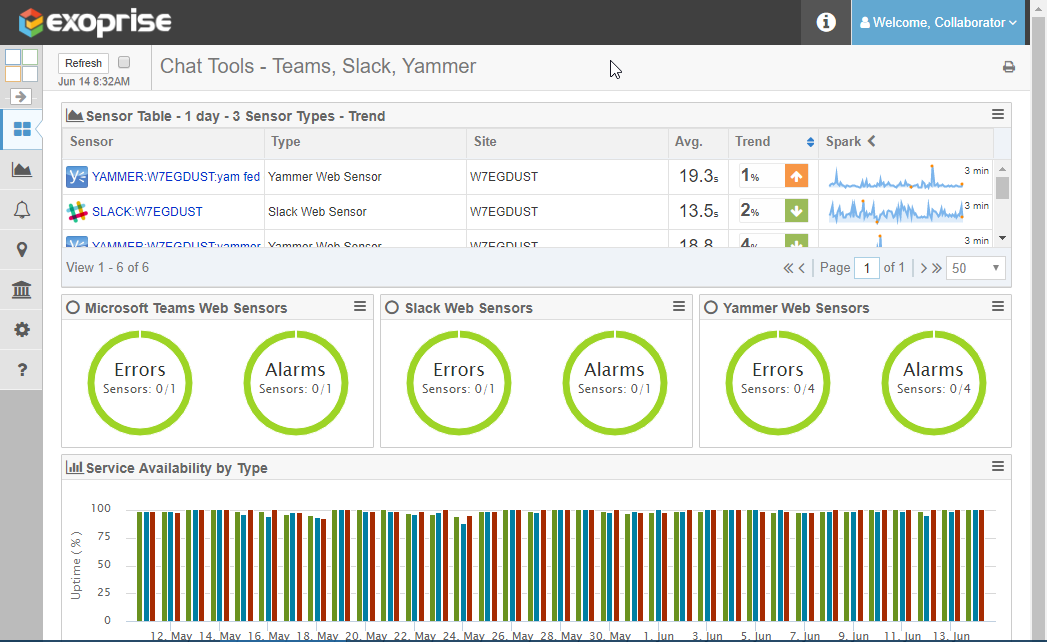Open Slack Web Sensors widget menu
This screenshot has width=1047, height=642.
pos(678,306)
